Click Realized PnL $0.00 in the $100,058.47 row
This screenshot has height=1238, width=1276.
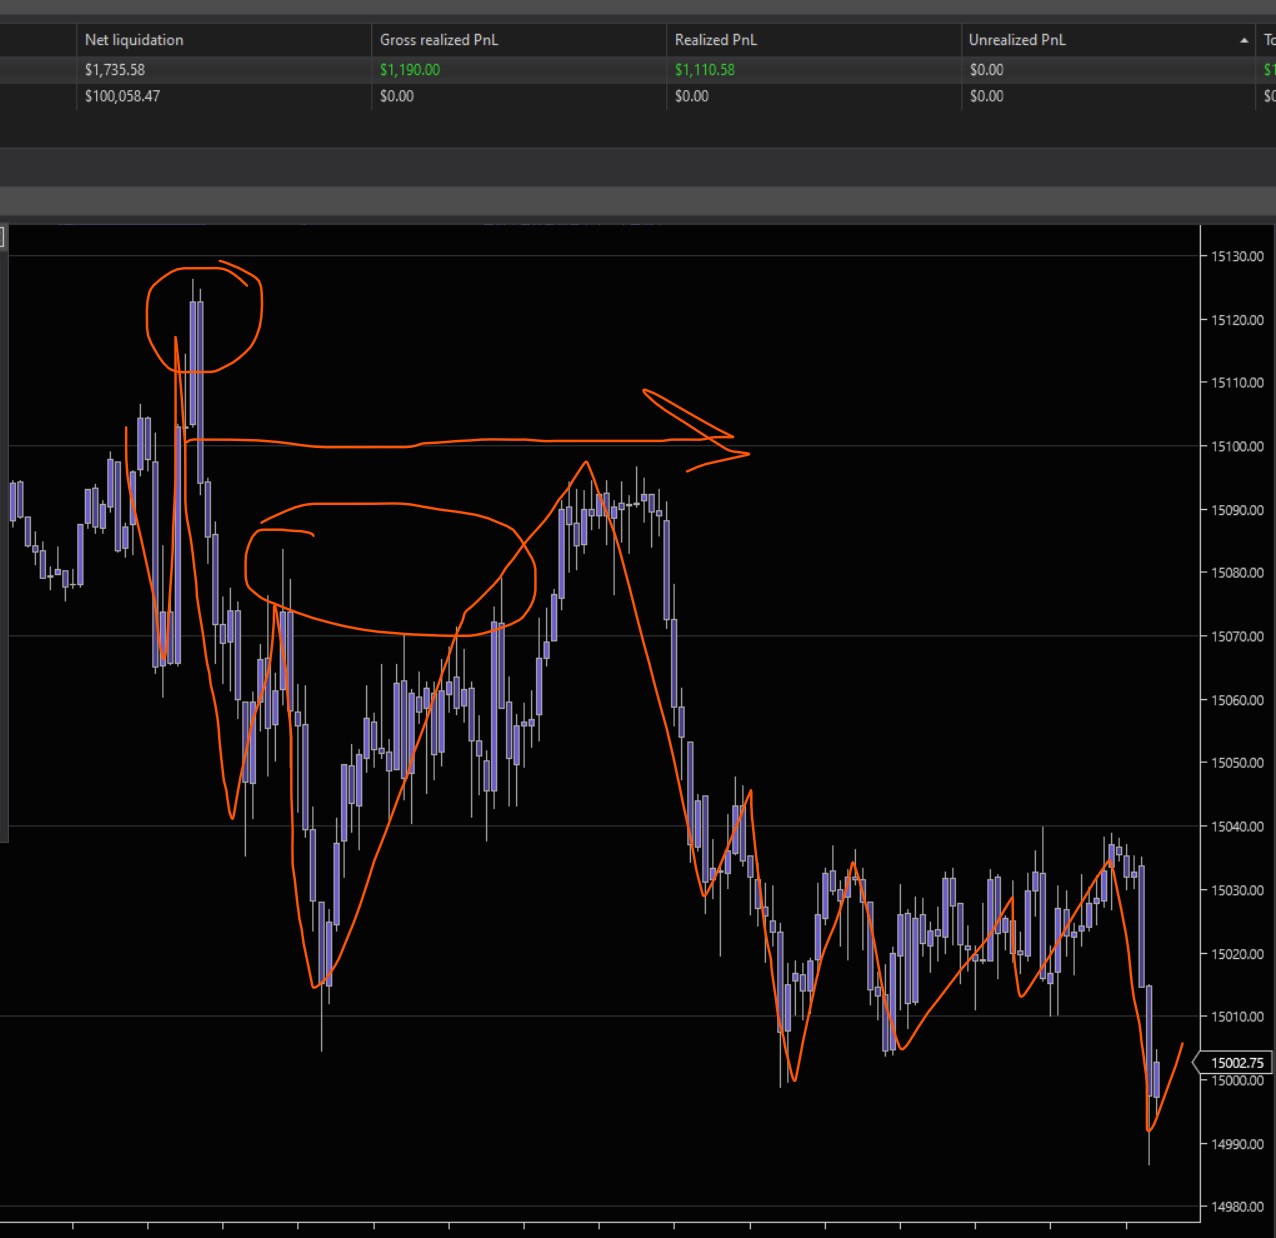coord(692,96)
